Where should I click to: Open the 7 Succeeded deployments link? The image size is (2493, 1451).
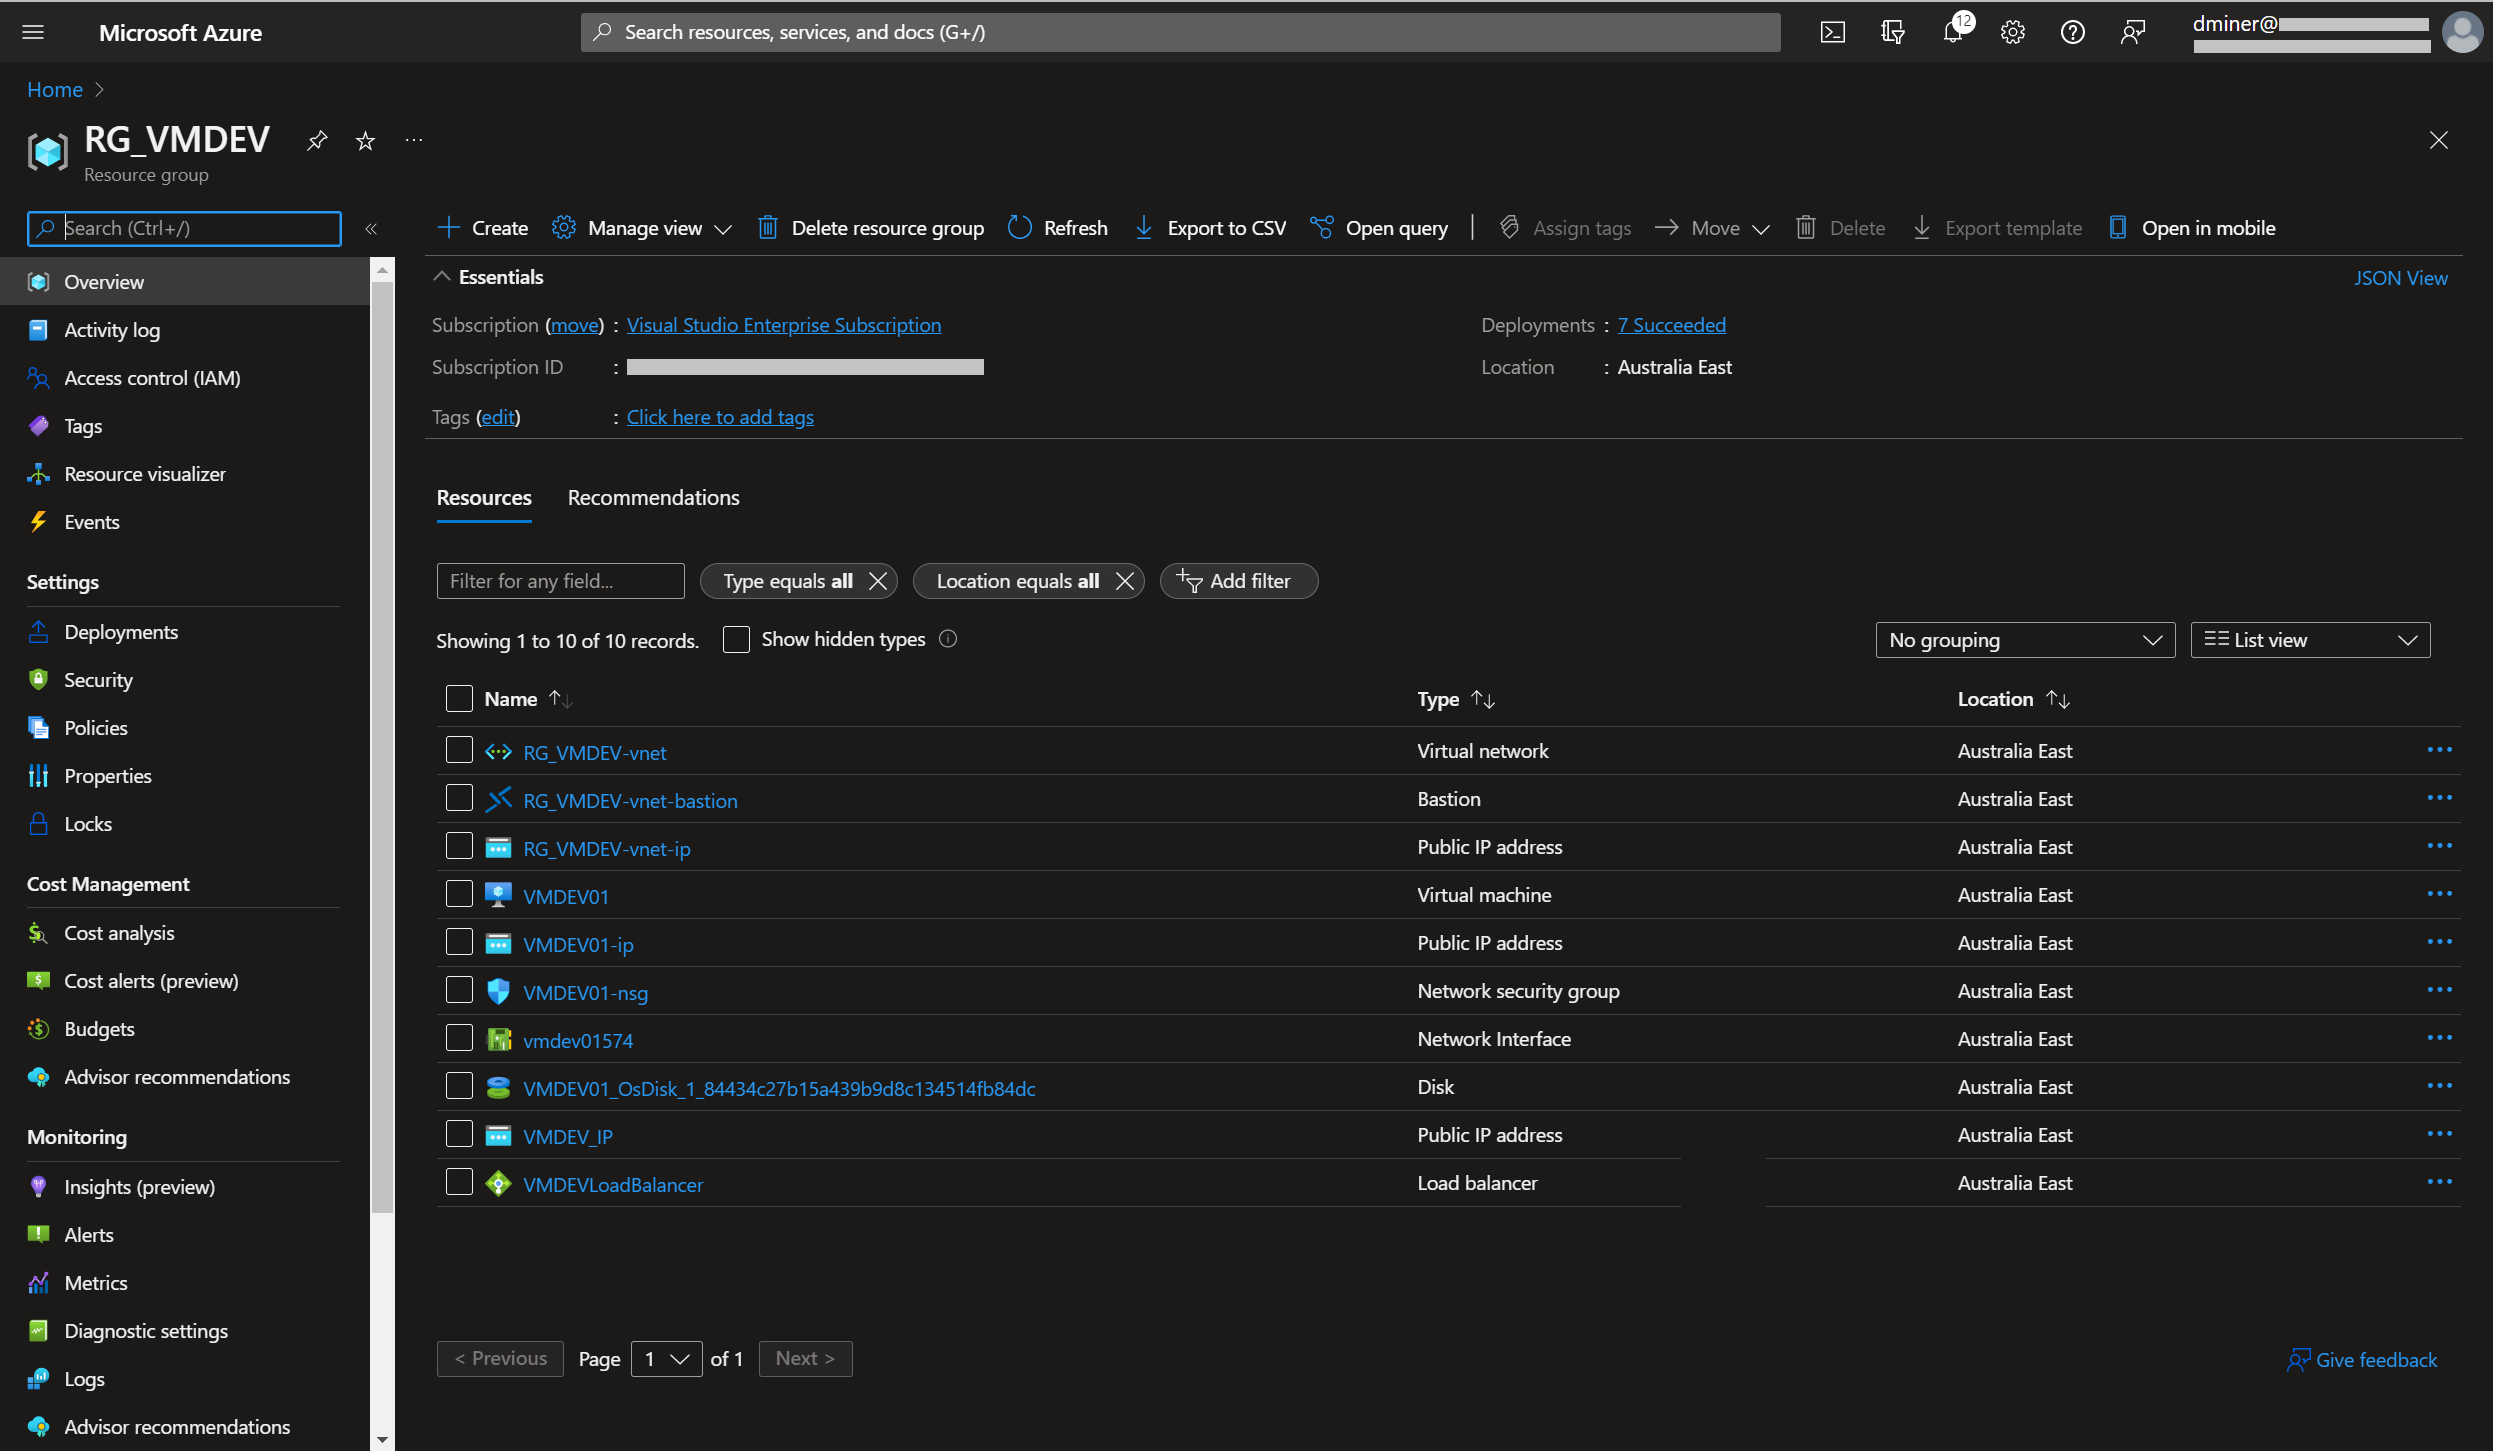[x=1671, y=325]
